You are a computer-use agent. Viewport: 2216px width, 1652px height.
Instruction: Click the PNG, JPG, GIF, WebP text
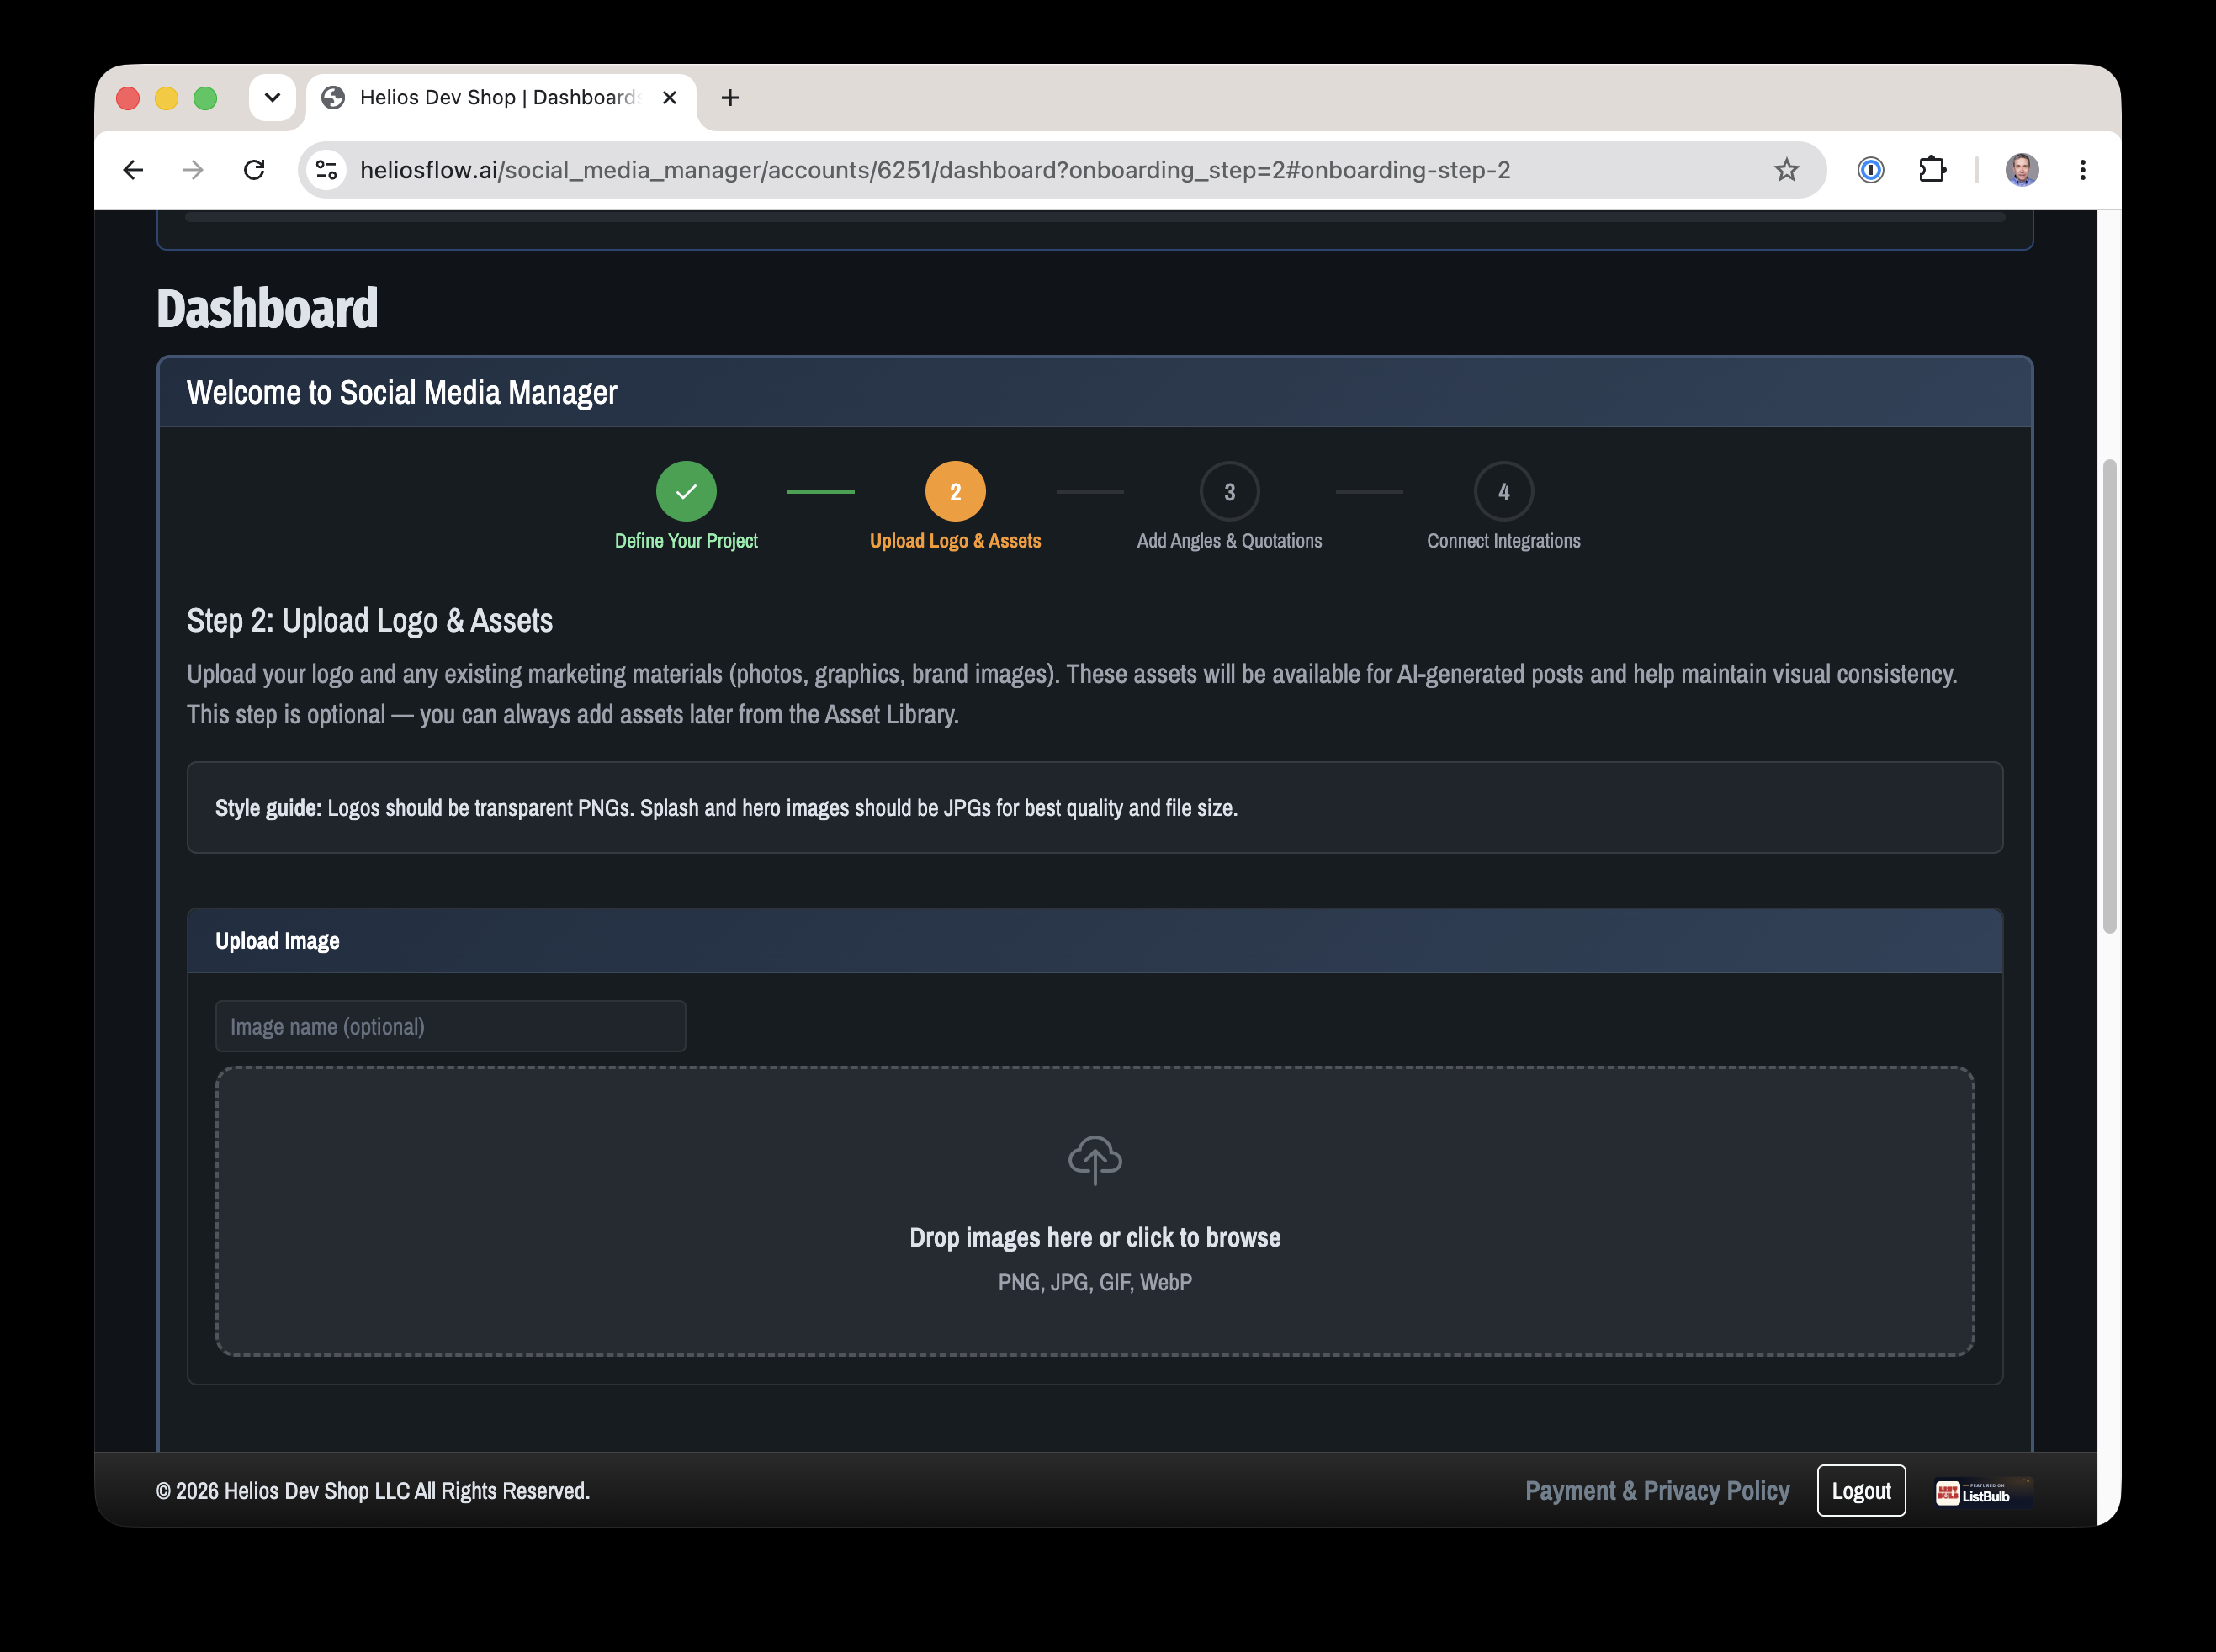coord(1095,1282)
